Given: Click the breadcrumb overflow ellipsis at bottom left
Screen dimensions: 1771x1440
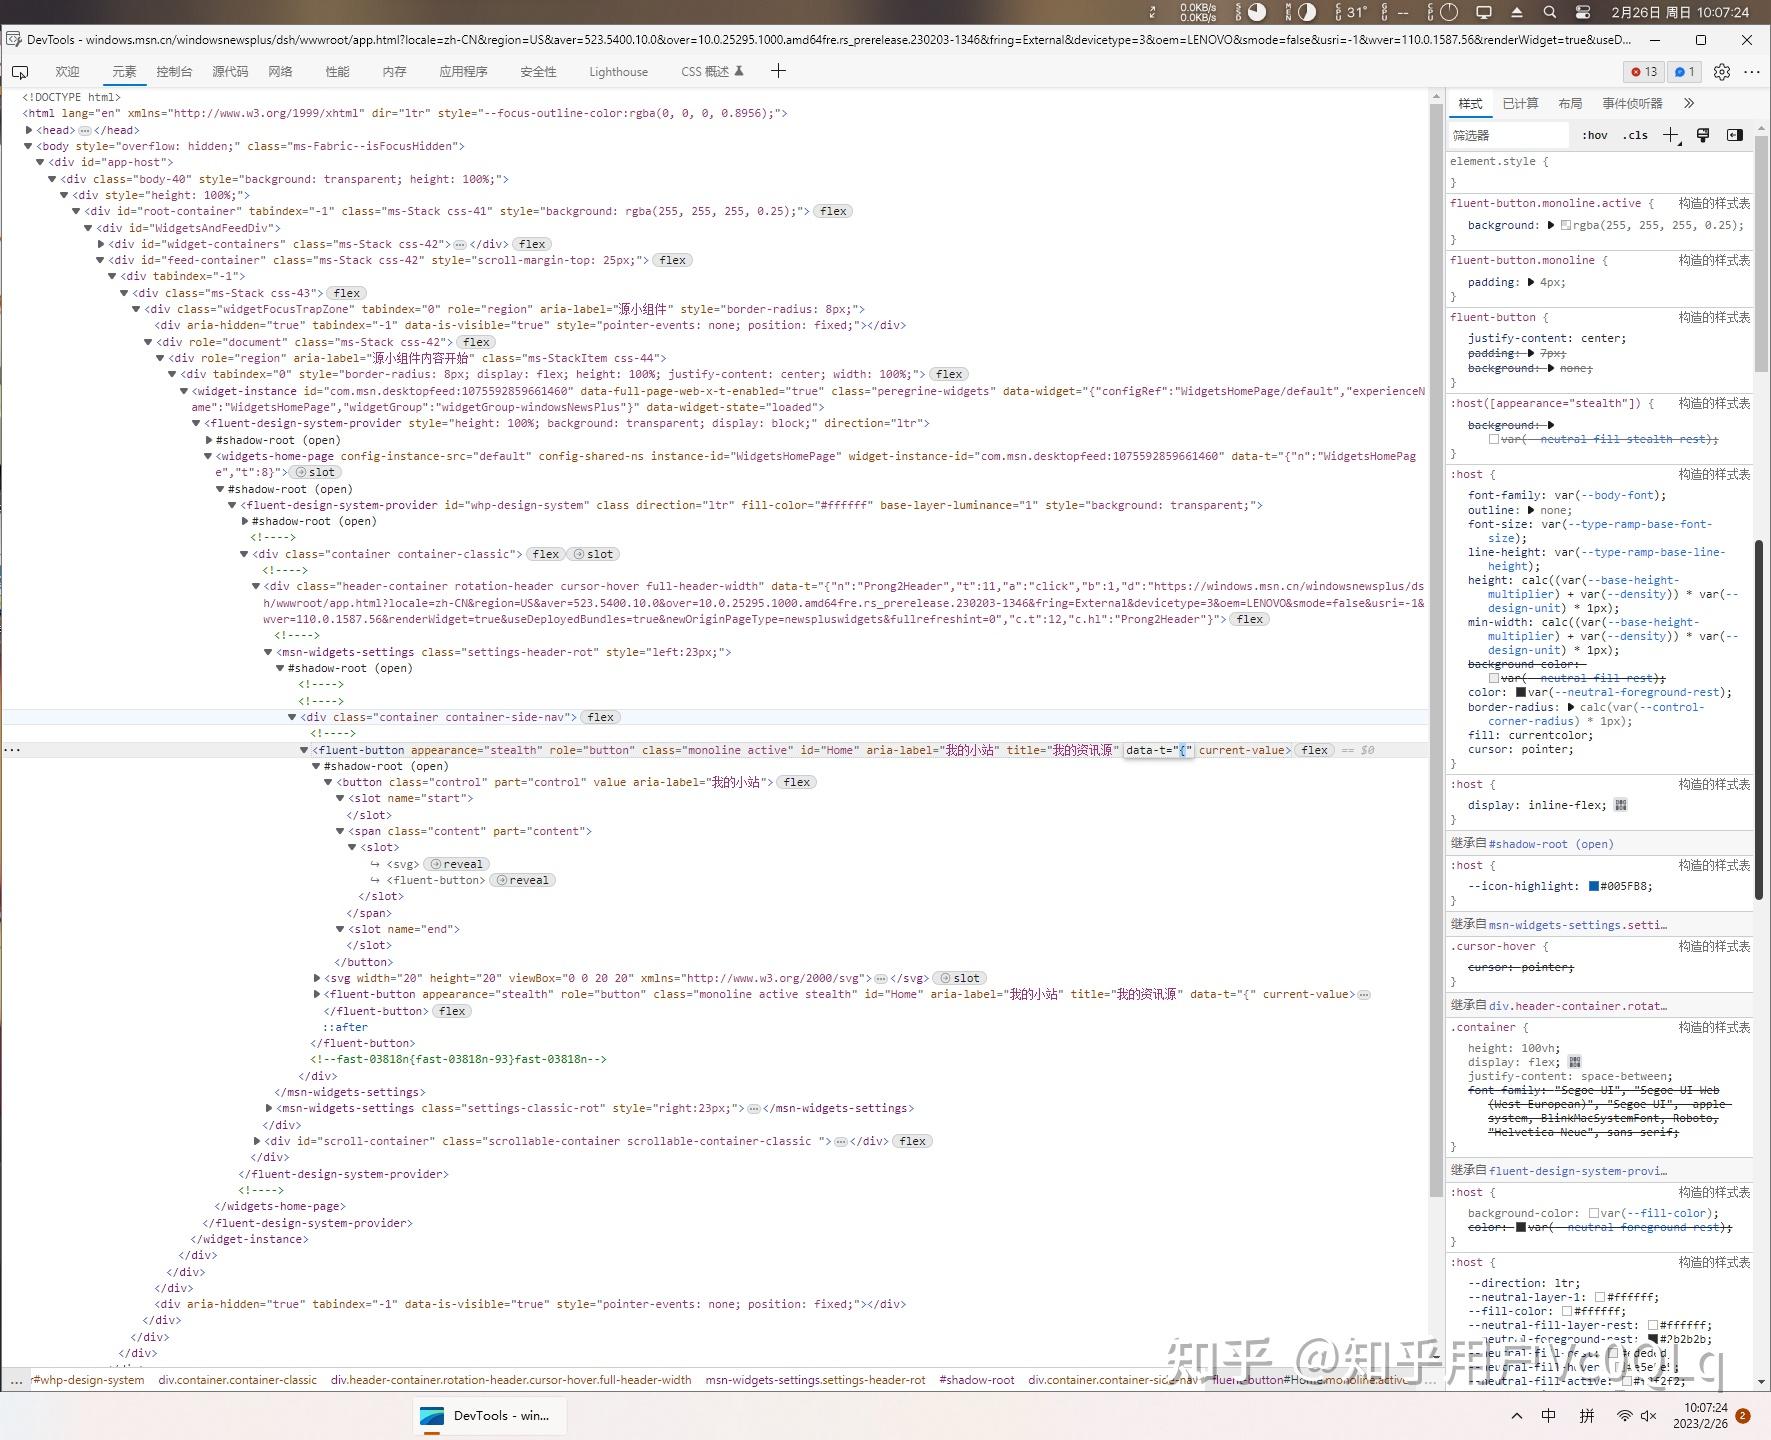Looking at the screenshot, I should point(16,1380).
